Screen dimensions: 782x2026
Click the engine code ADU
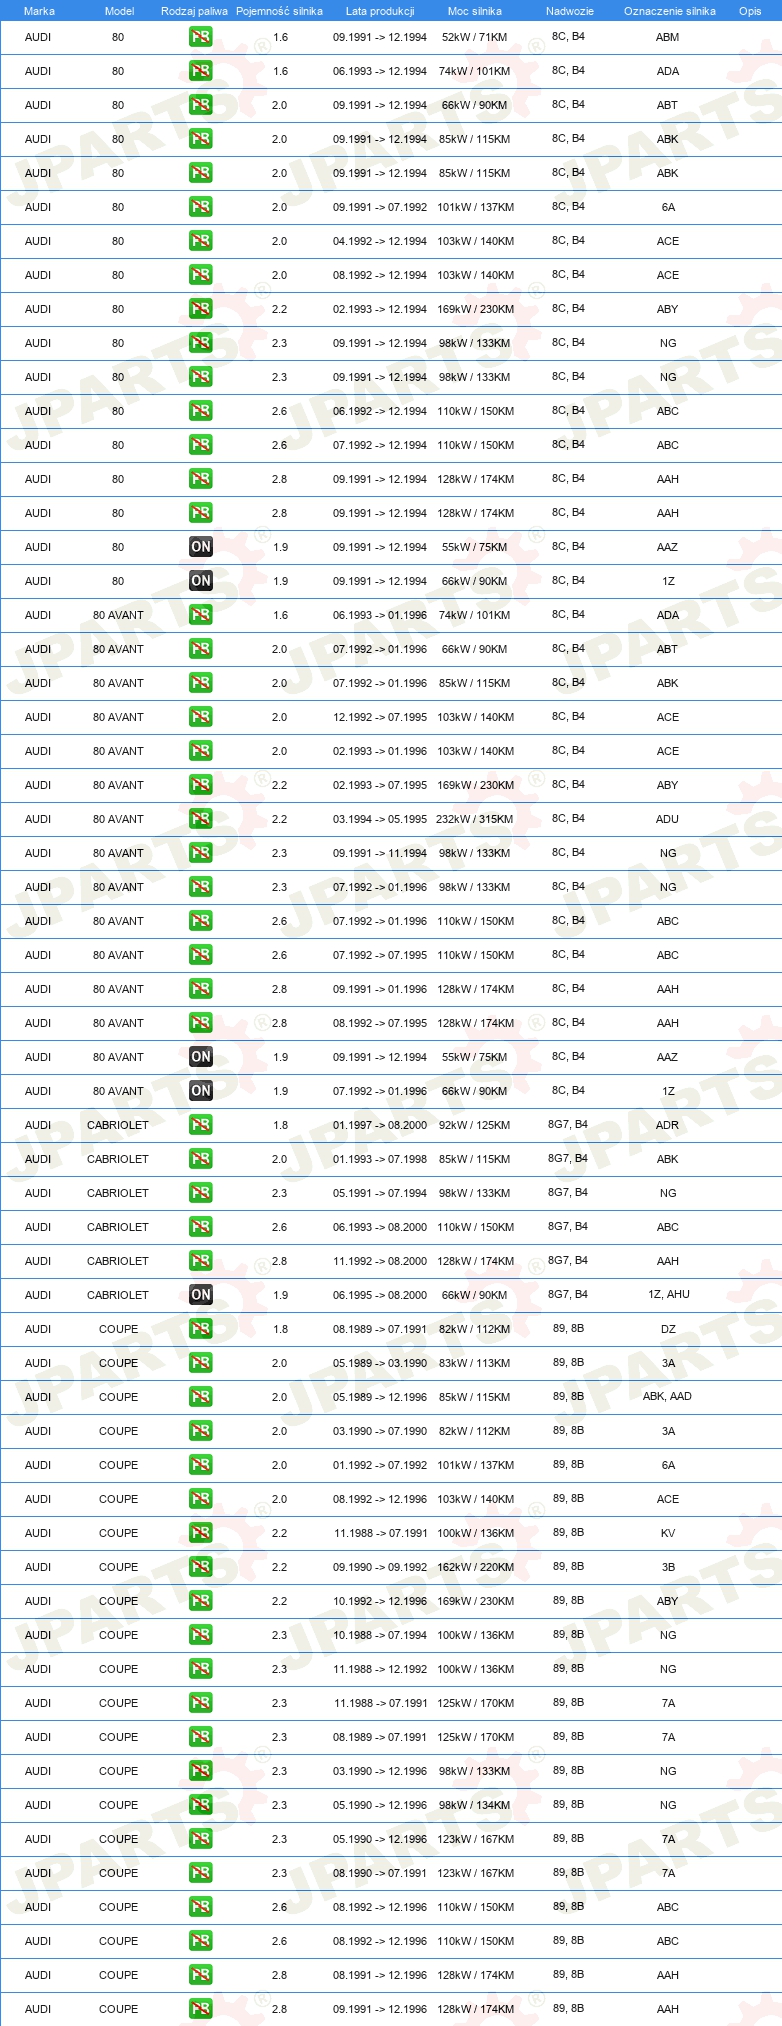667,819
